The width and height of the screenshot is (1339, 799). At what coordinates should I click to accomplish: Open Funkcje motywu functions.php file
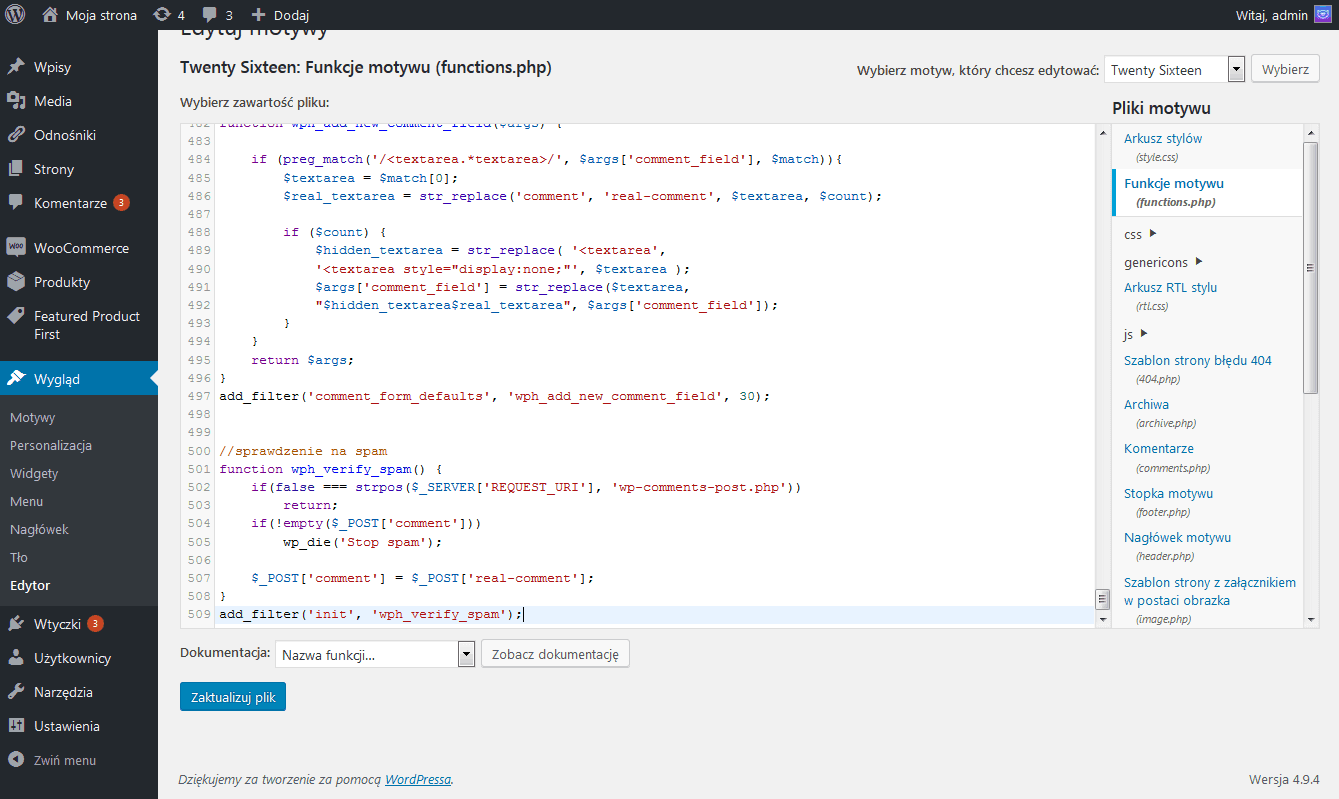point(1174,183)
